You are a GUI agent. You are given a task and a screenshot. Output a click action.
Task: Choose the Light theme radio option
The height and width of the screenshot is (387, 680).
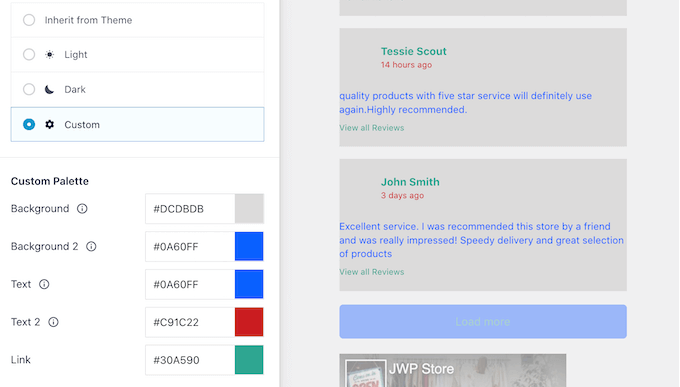29,54
